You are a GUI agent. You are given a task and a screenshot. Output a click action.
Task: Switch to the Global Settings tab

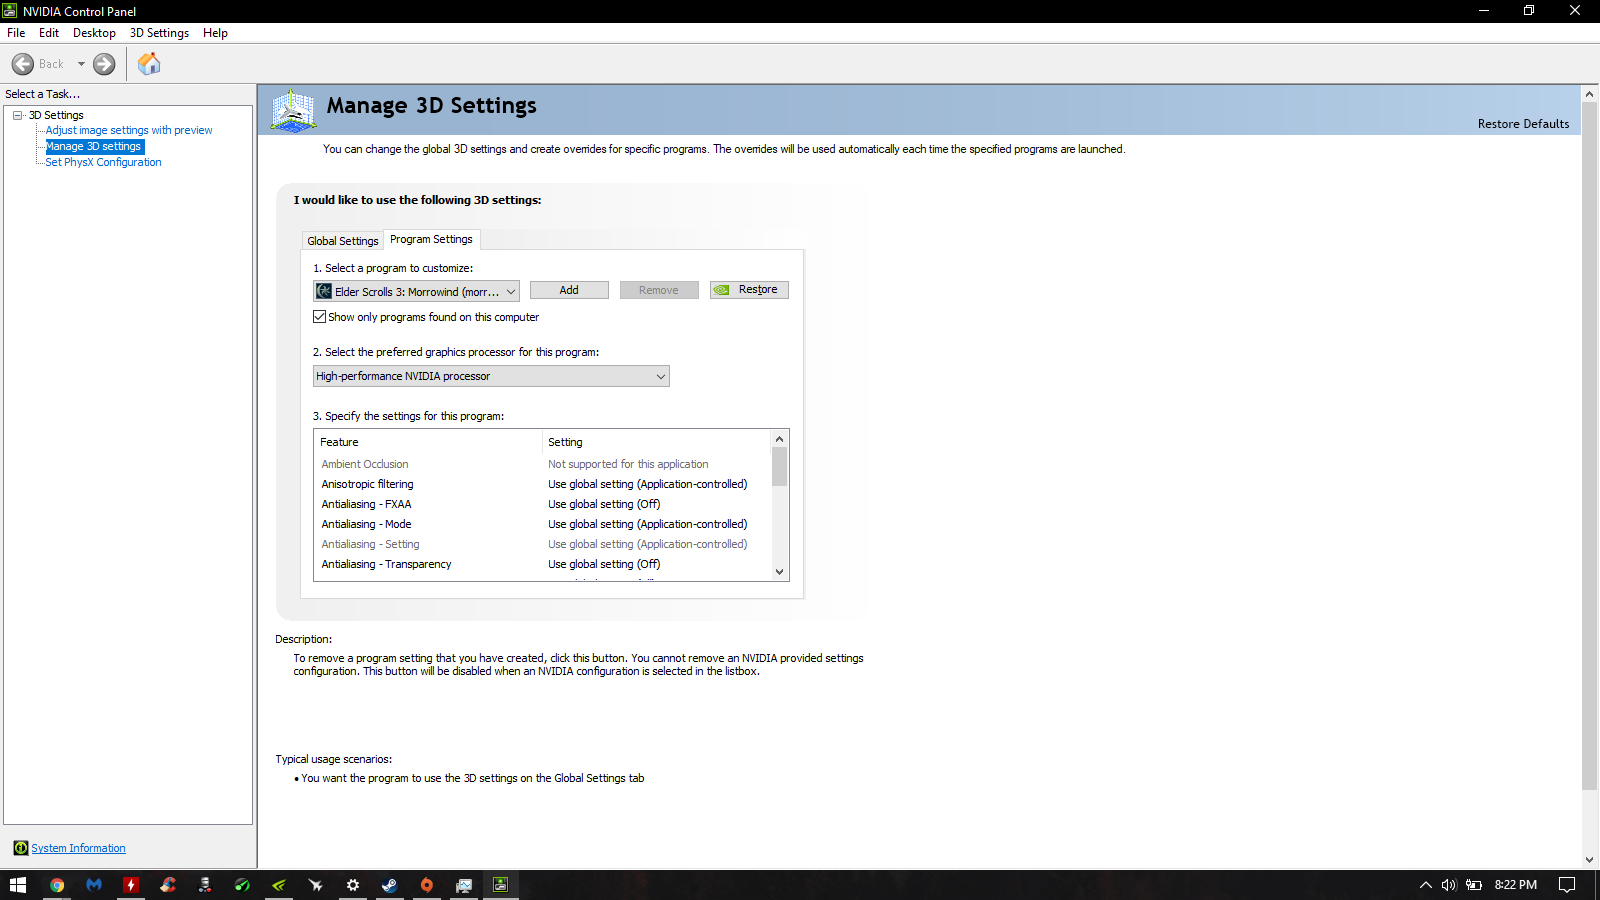(x=343, y=241)
